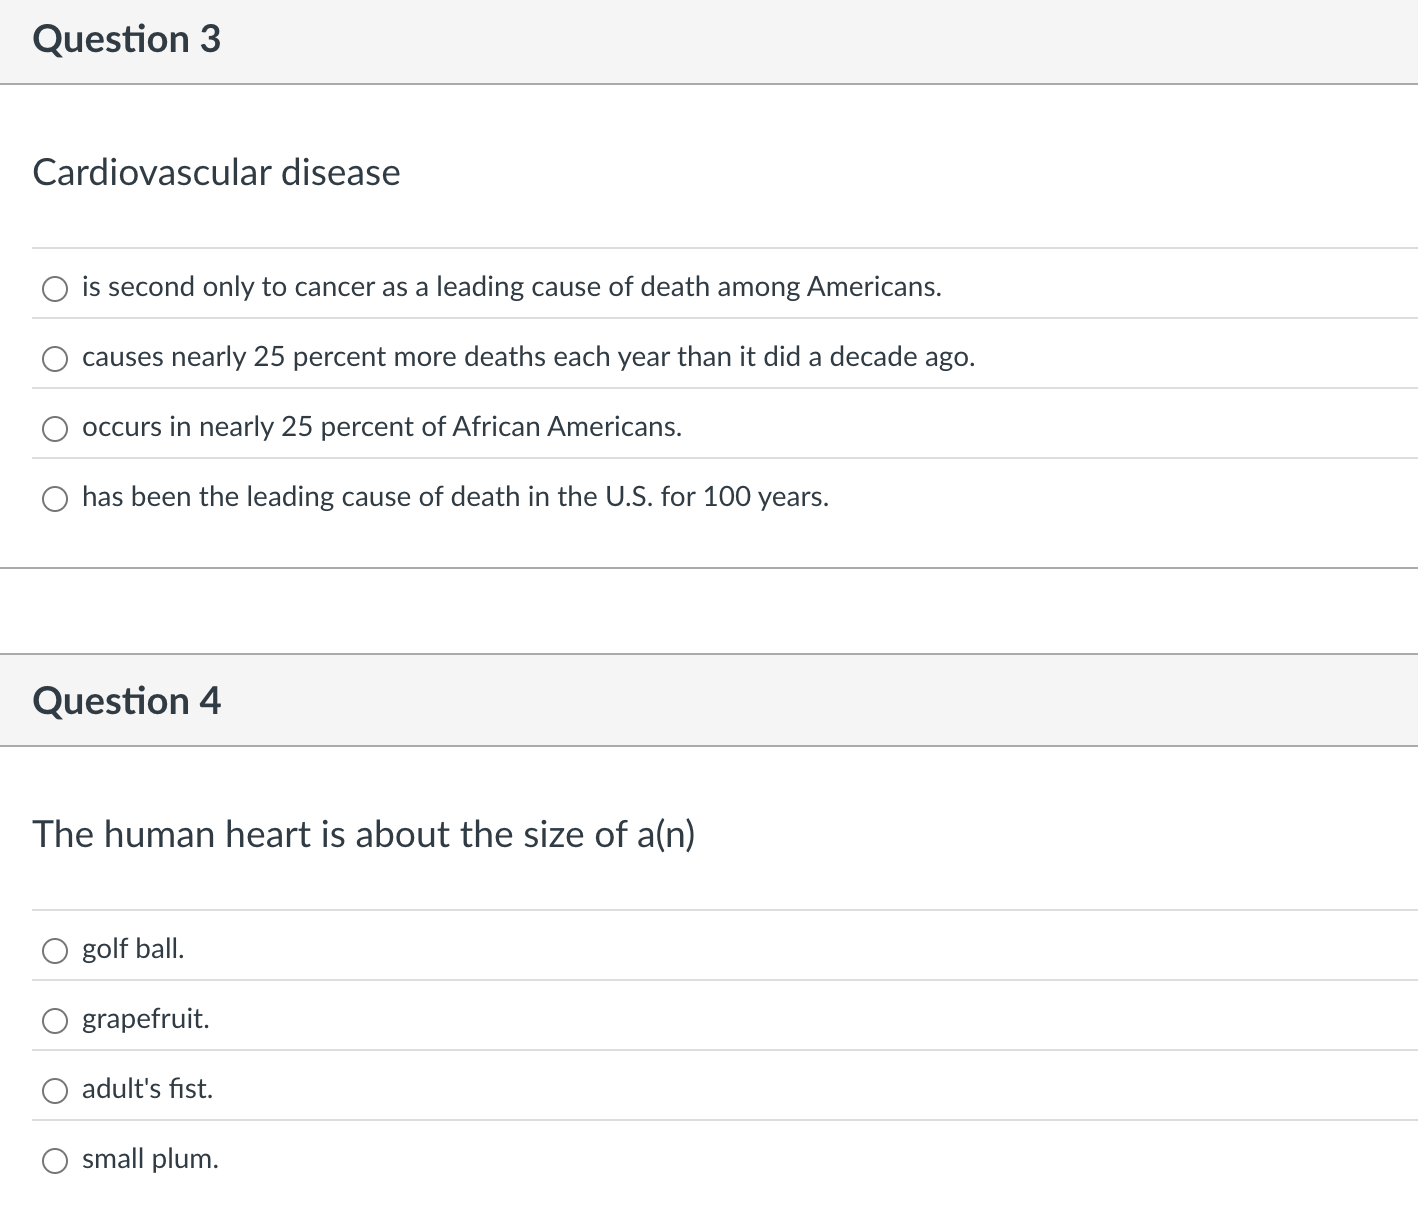Select radio for 'second only to cancer' answer
The image size is (1418, 1216).
[x=55, y=289]
